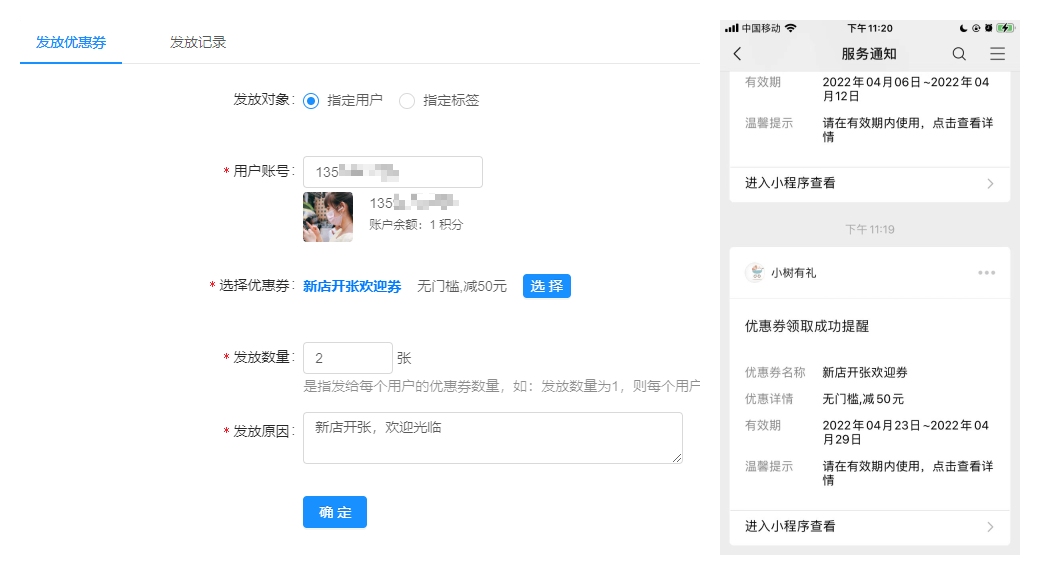
Task: Switch to the 发放记录 tab
Action: [198, 42]
